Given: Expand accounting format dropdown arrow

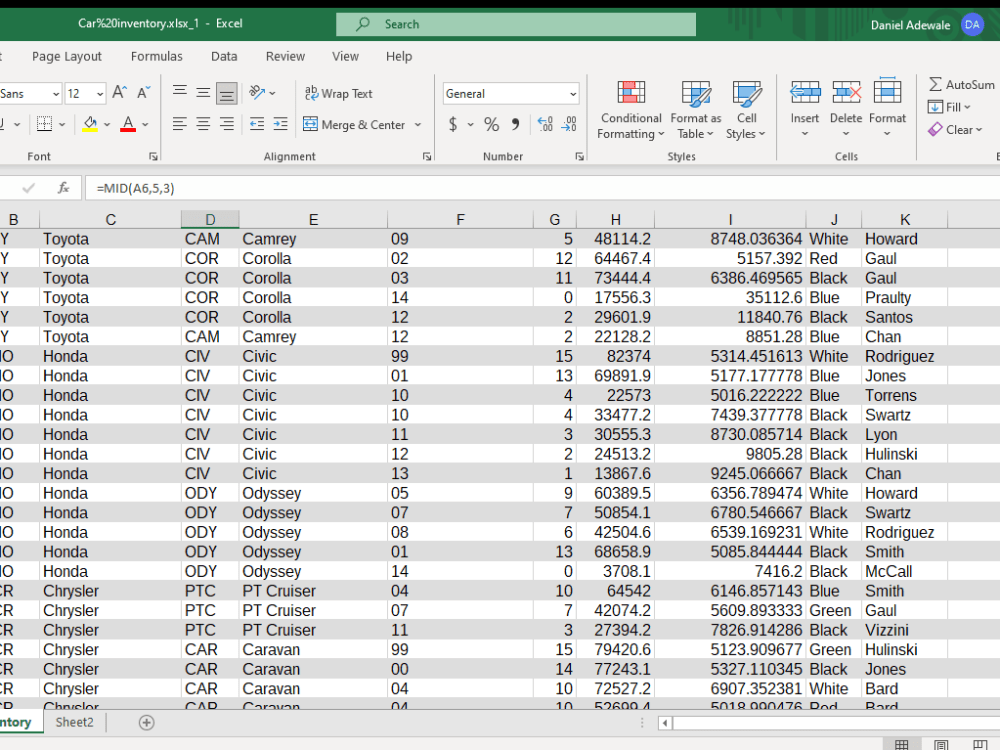Looking at the screenshot, I should coord(471,124).
